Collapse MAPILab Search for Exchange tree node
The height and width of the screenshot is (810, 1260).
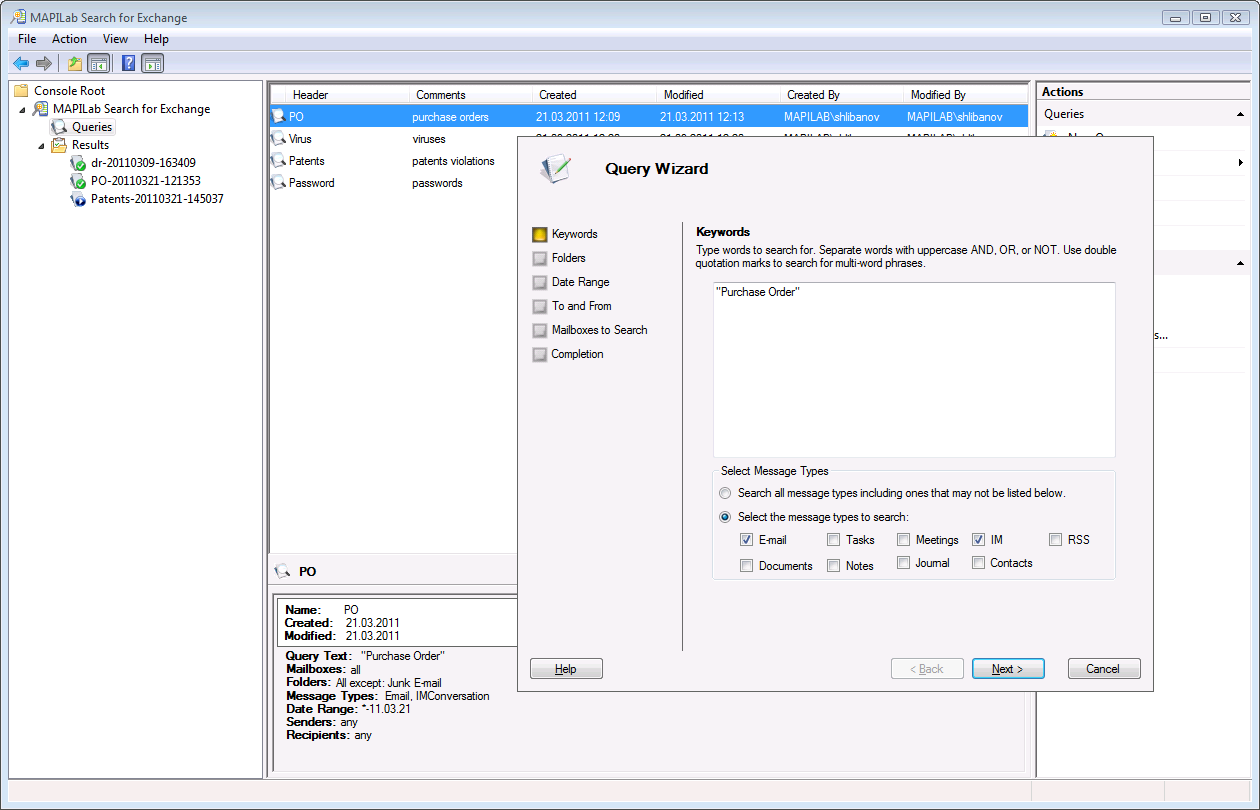tap(23, 110)
